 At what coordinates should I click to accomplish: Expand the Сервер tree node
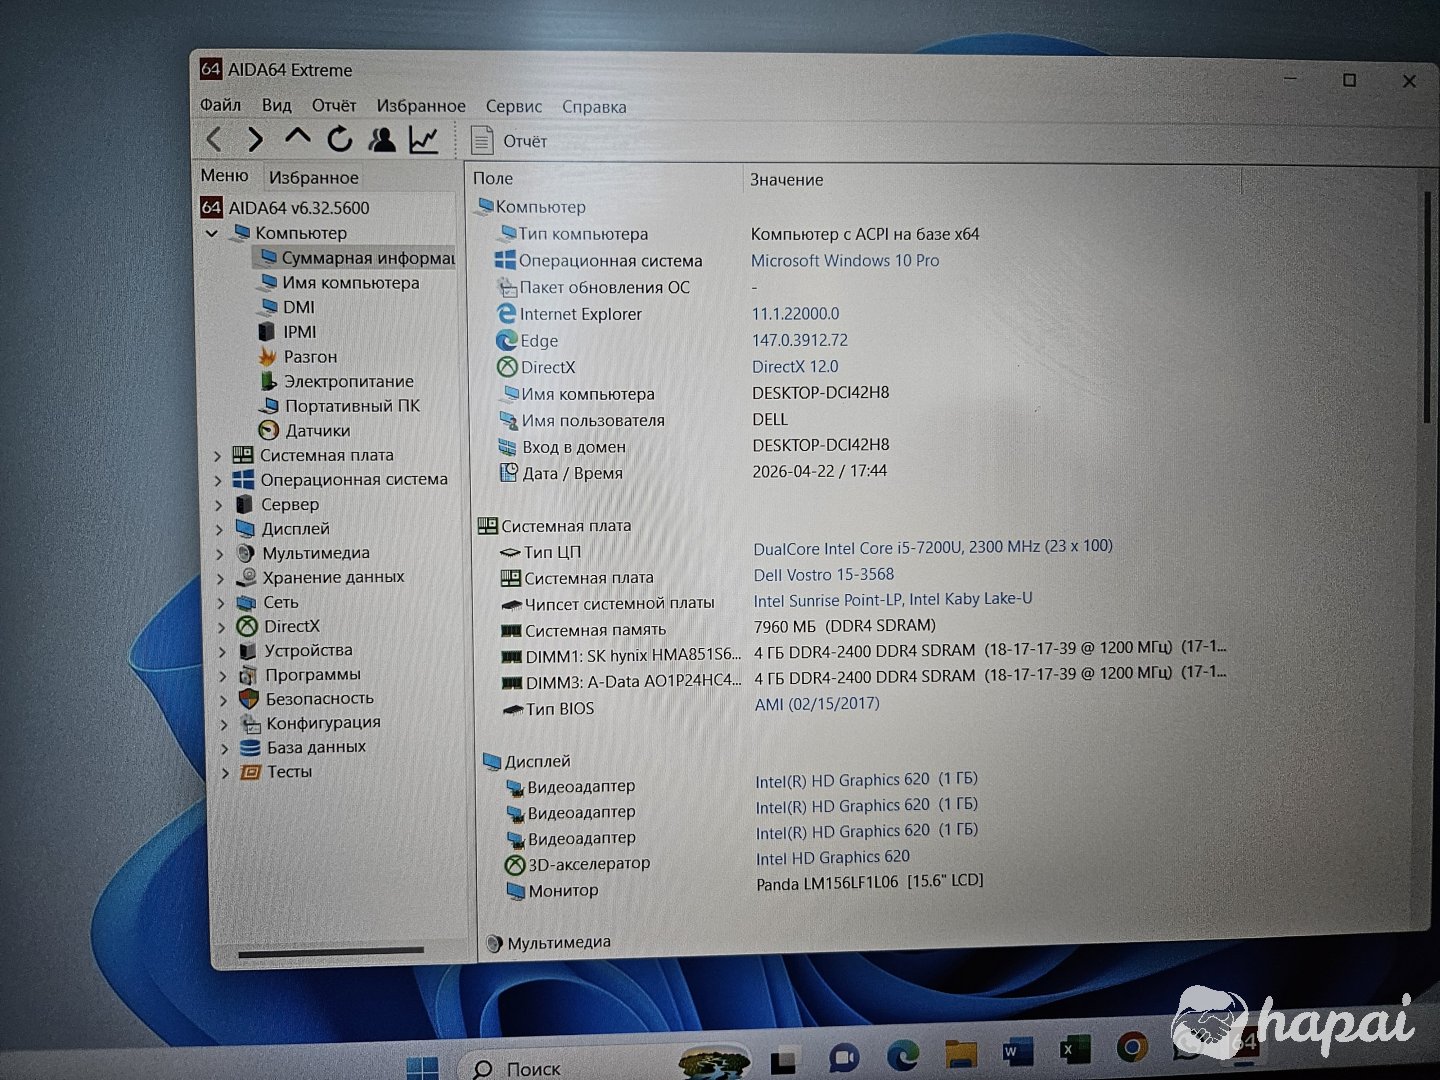coord(219,505)
